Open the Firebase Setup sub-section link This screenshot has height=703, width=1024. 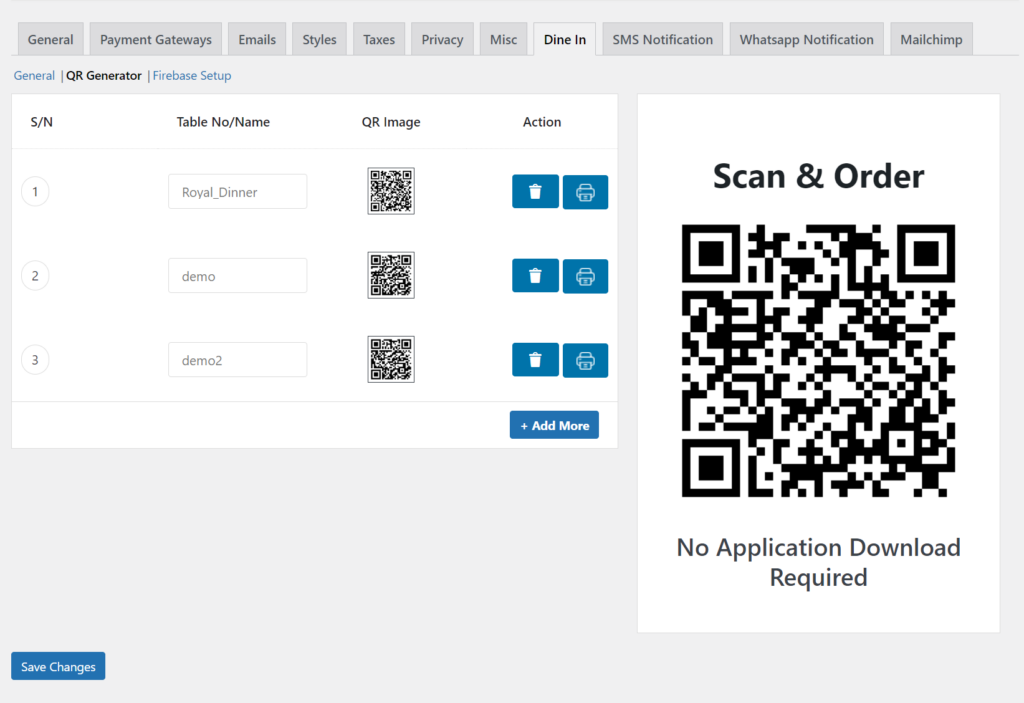[x=192, y=75]
